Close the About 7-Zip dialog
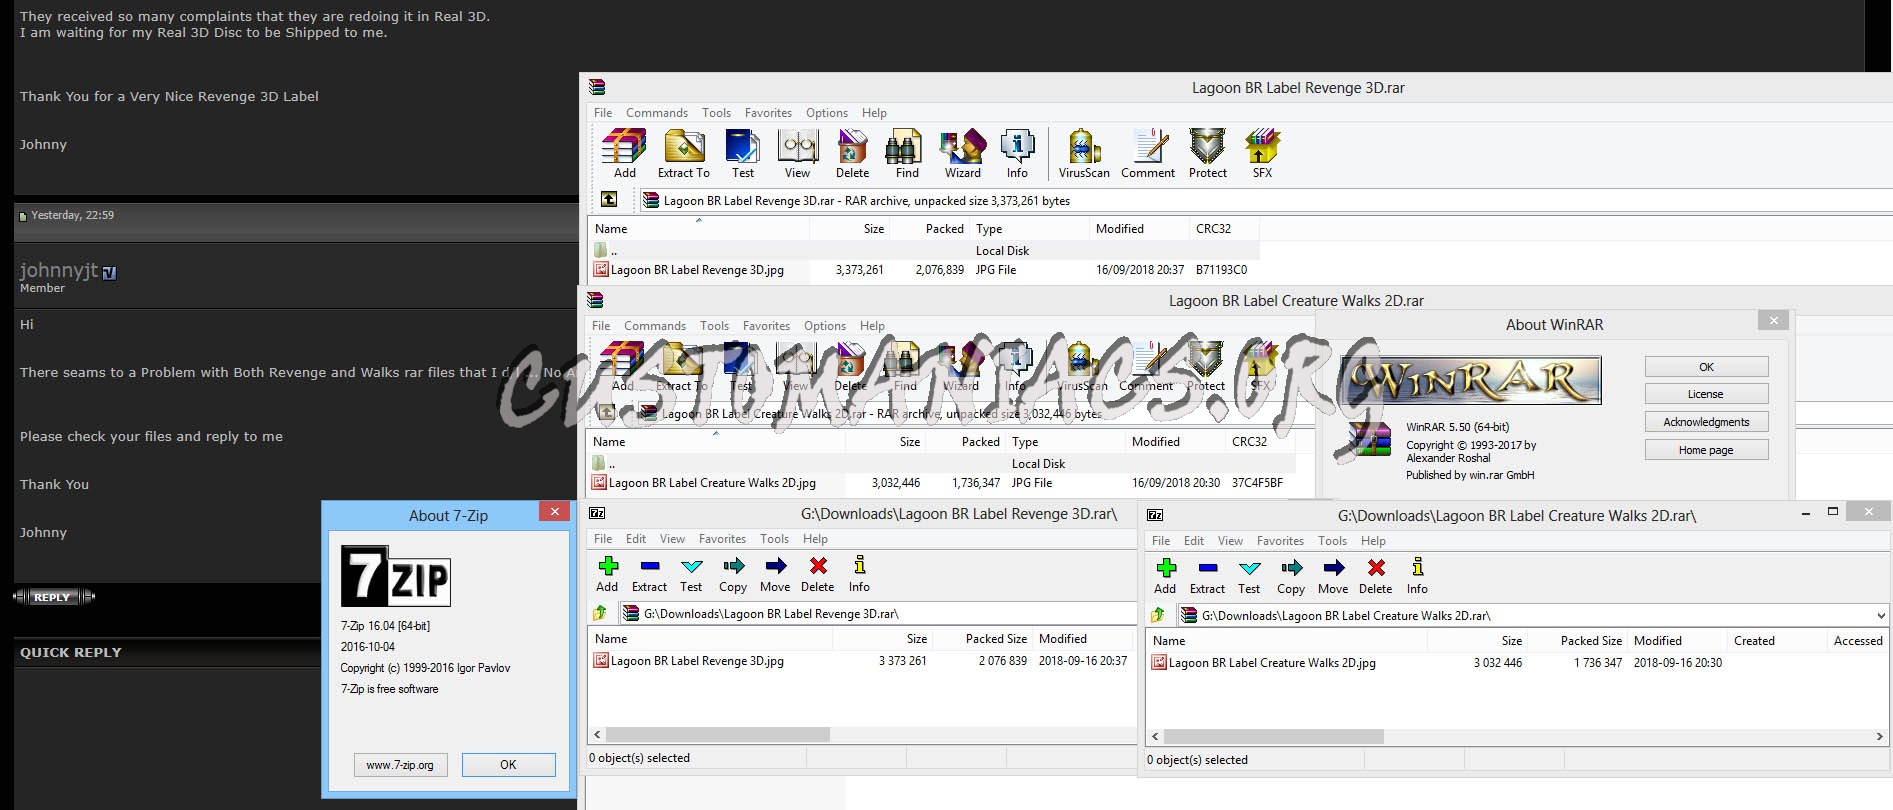This screenshot has height=810, width=1893. point(554,511)
